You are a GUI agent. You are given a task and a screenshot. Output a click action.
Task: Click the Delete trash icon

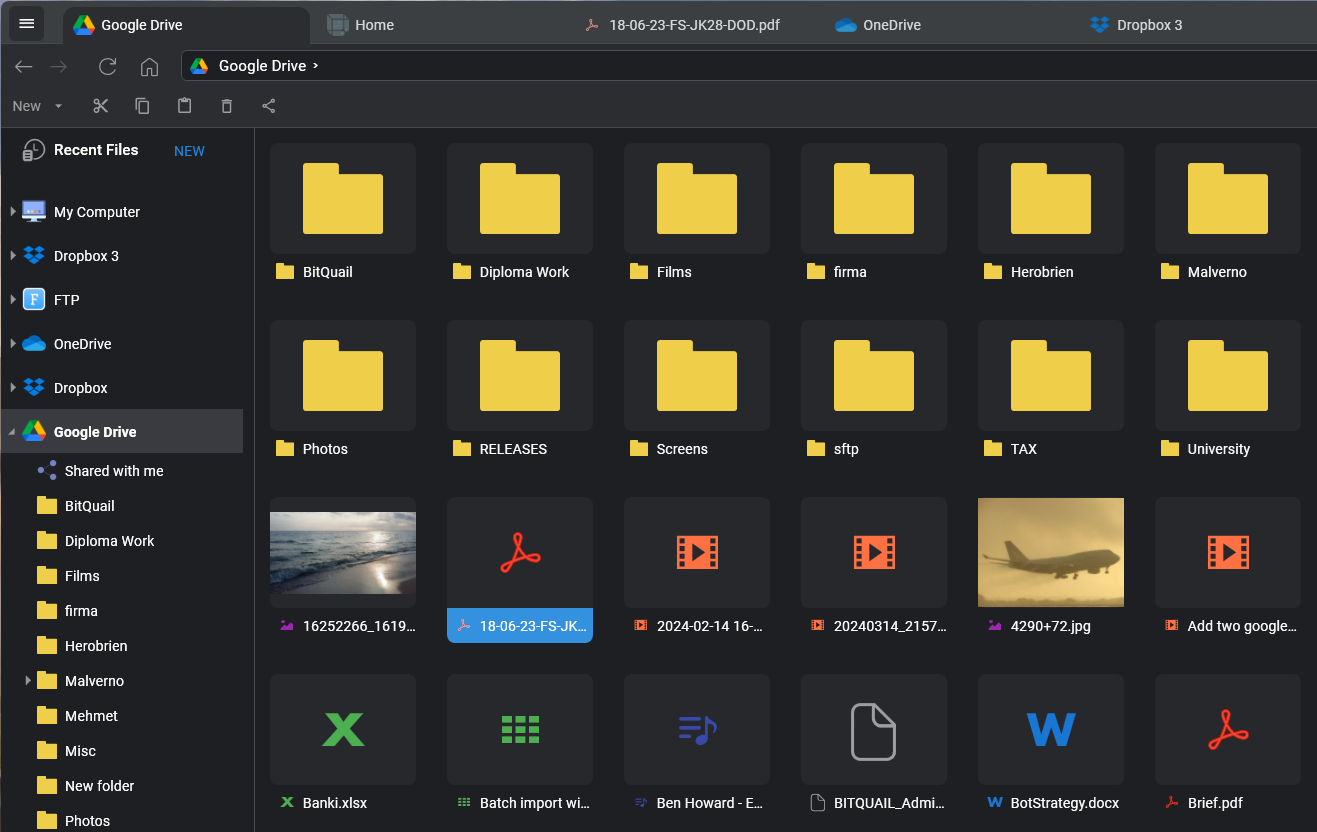226,106
